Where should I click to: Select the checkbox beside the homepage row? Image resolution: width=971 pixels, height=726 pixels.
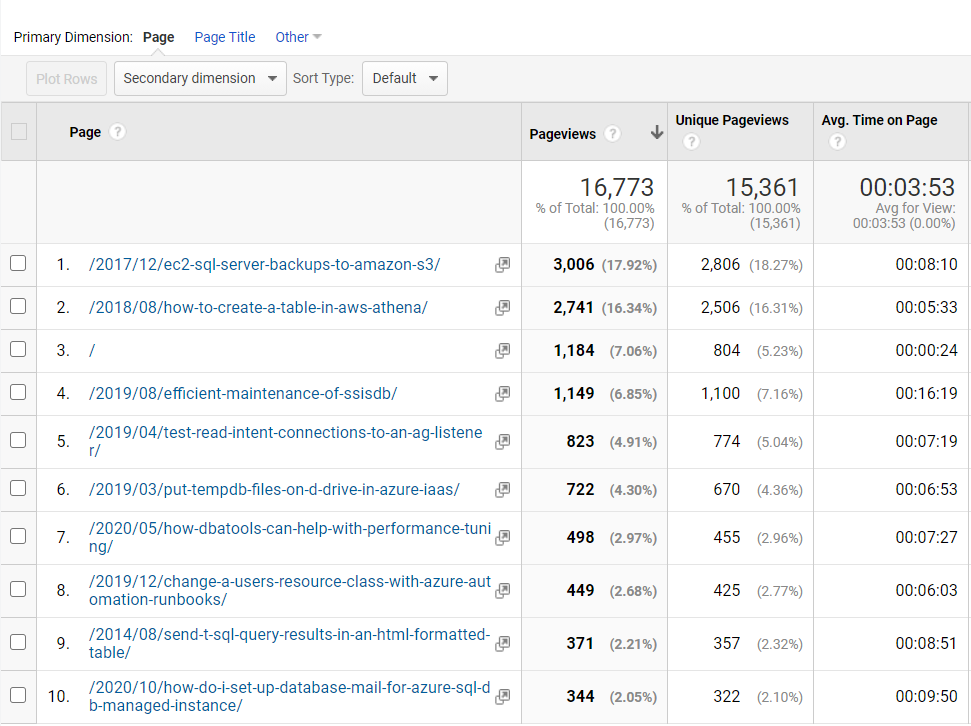[x=17, y=351]
